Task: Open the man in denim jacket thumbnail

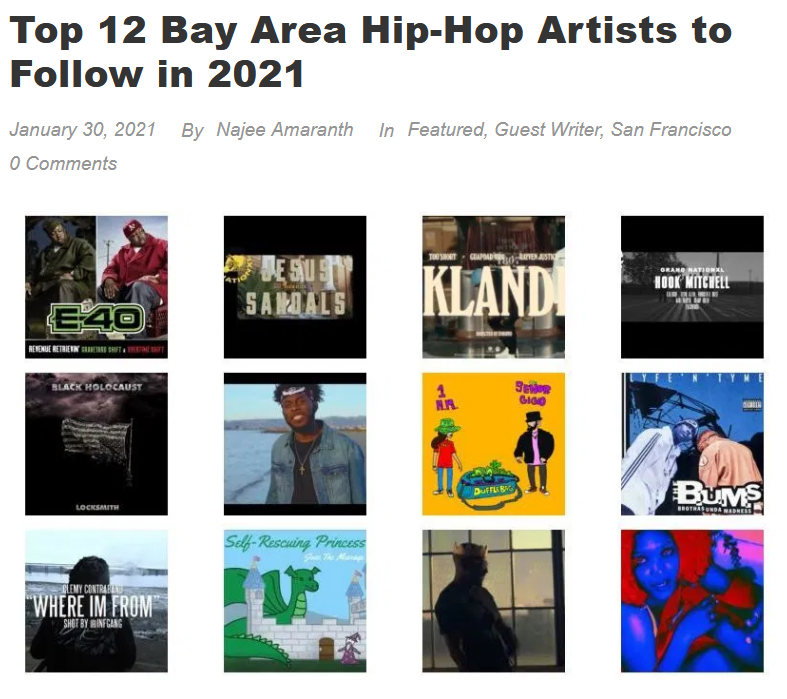Action: 295,444
